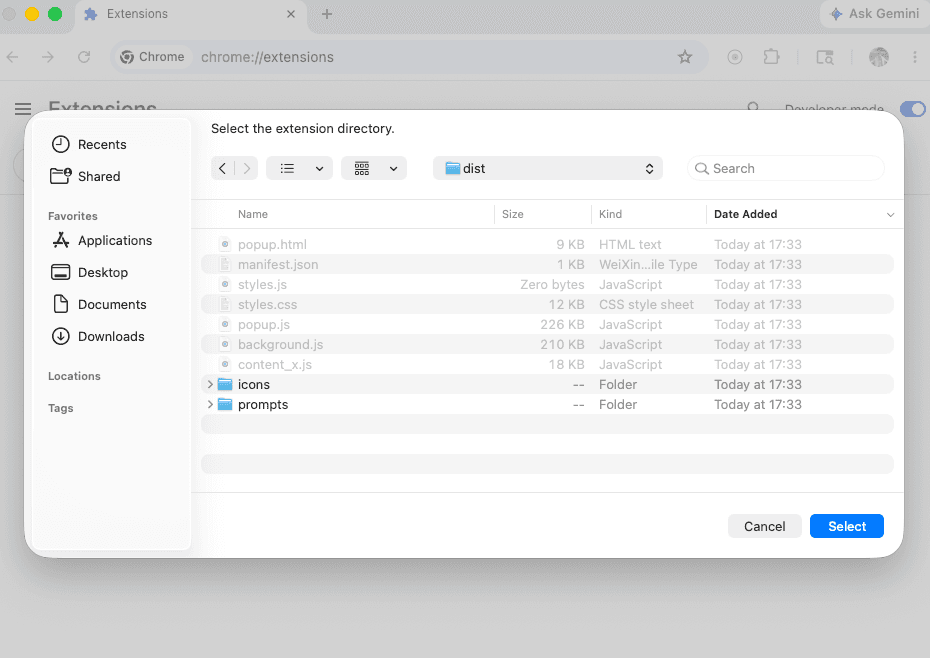Select the prompts folder icon

click(x=225, y=405)
